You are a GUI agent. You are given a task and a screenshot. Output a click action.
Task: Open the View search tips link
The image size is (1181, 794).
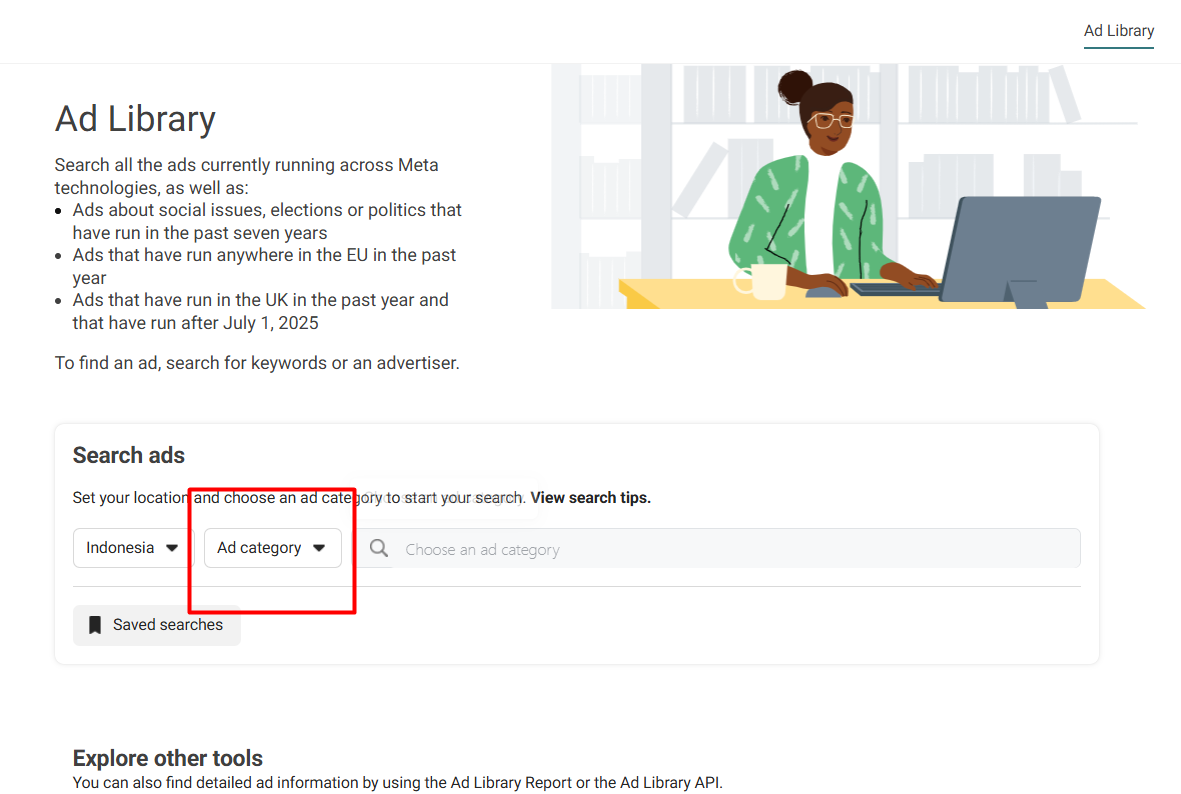tap(590, 497)
